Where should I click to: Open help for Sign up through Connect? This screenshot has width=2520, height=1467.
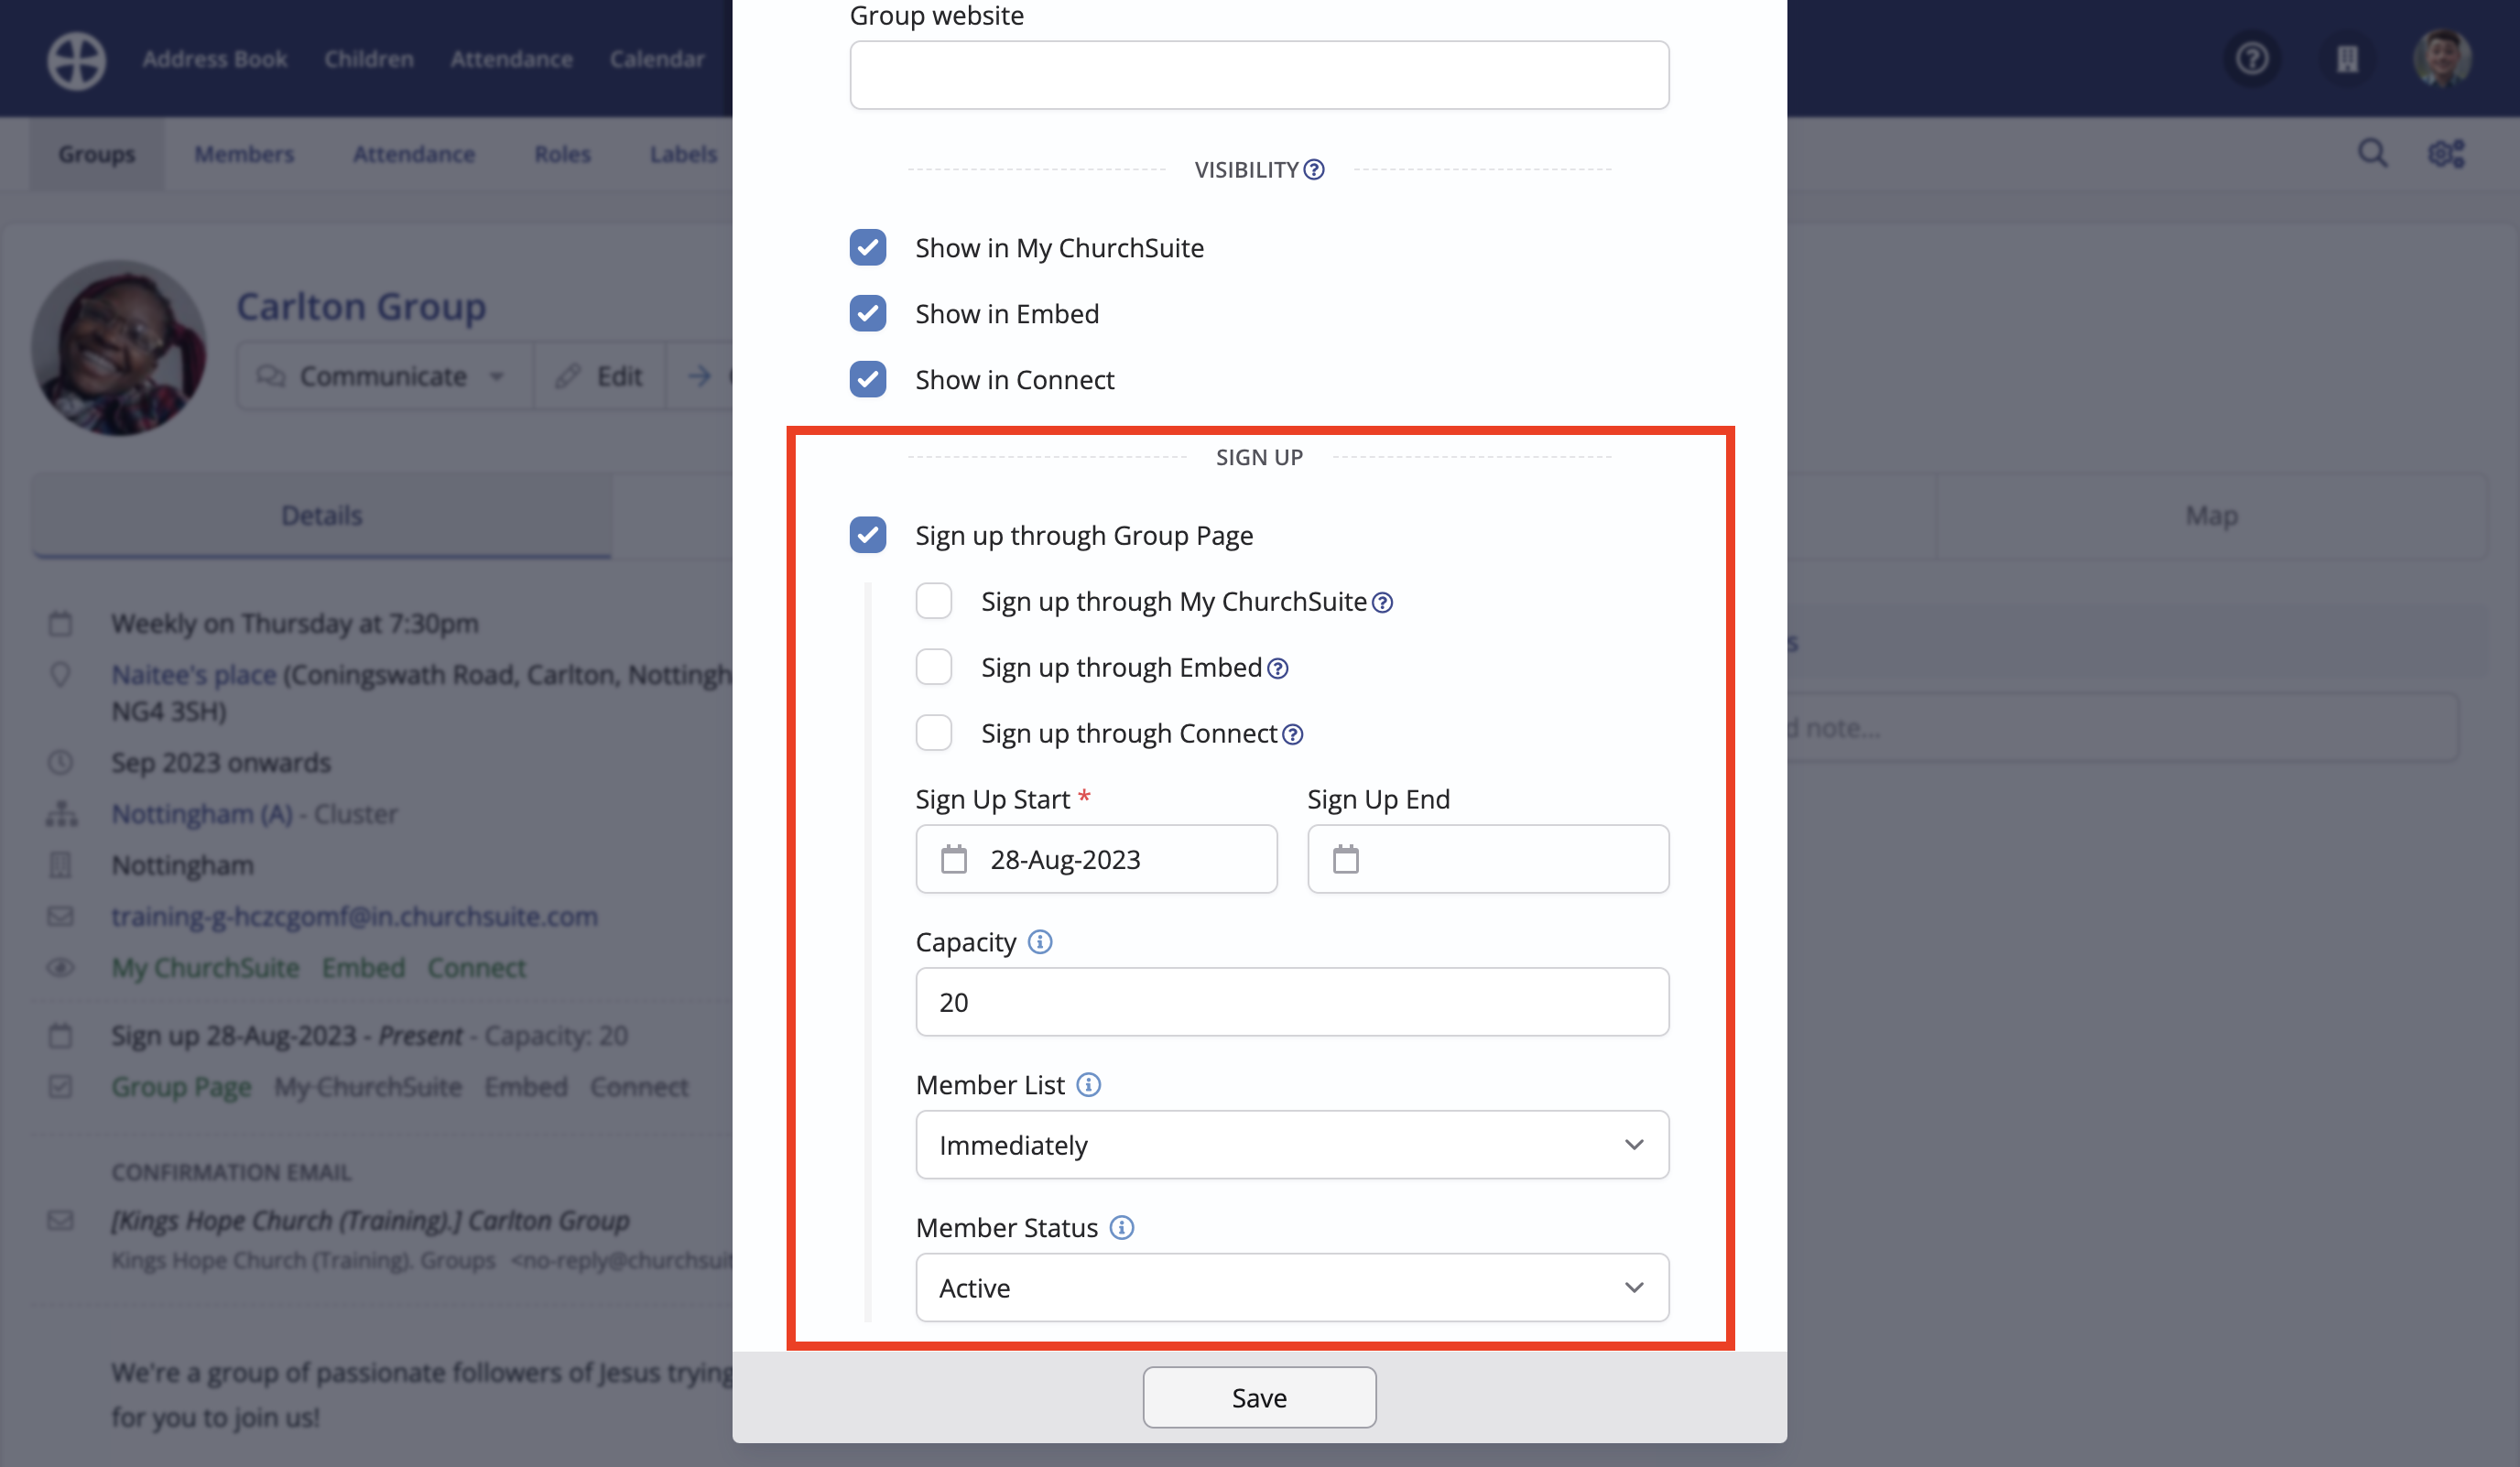1292,735
